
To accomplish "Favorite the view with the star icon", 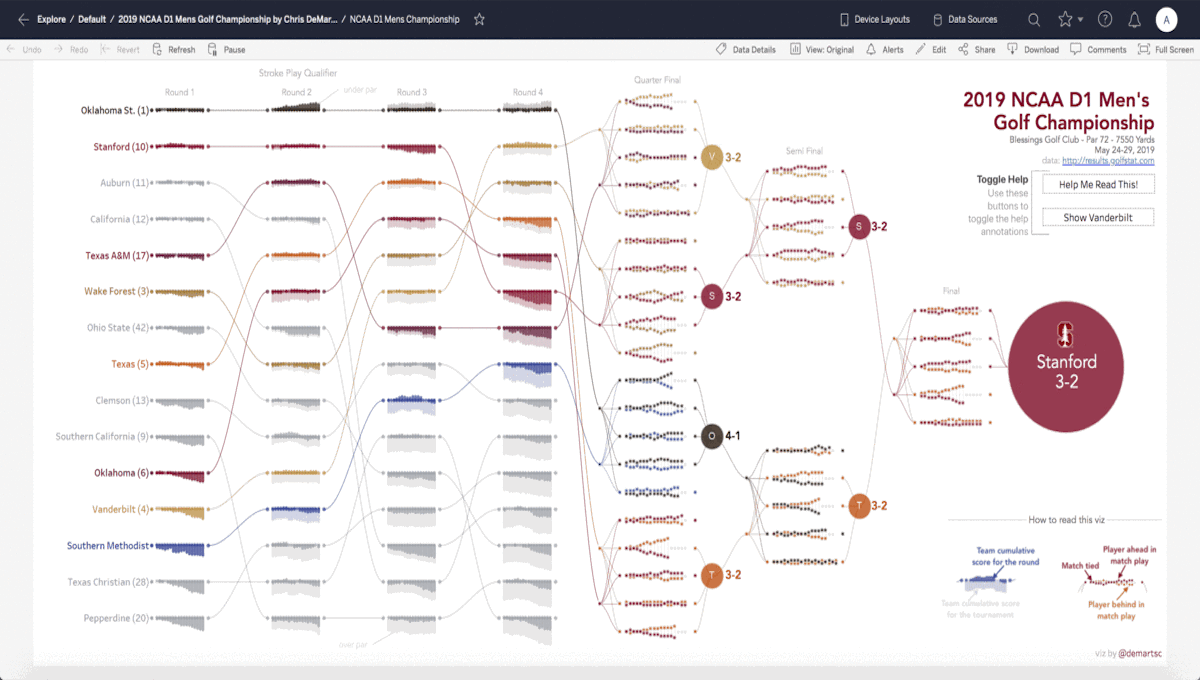I will coord(479,18).
